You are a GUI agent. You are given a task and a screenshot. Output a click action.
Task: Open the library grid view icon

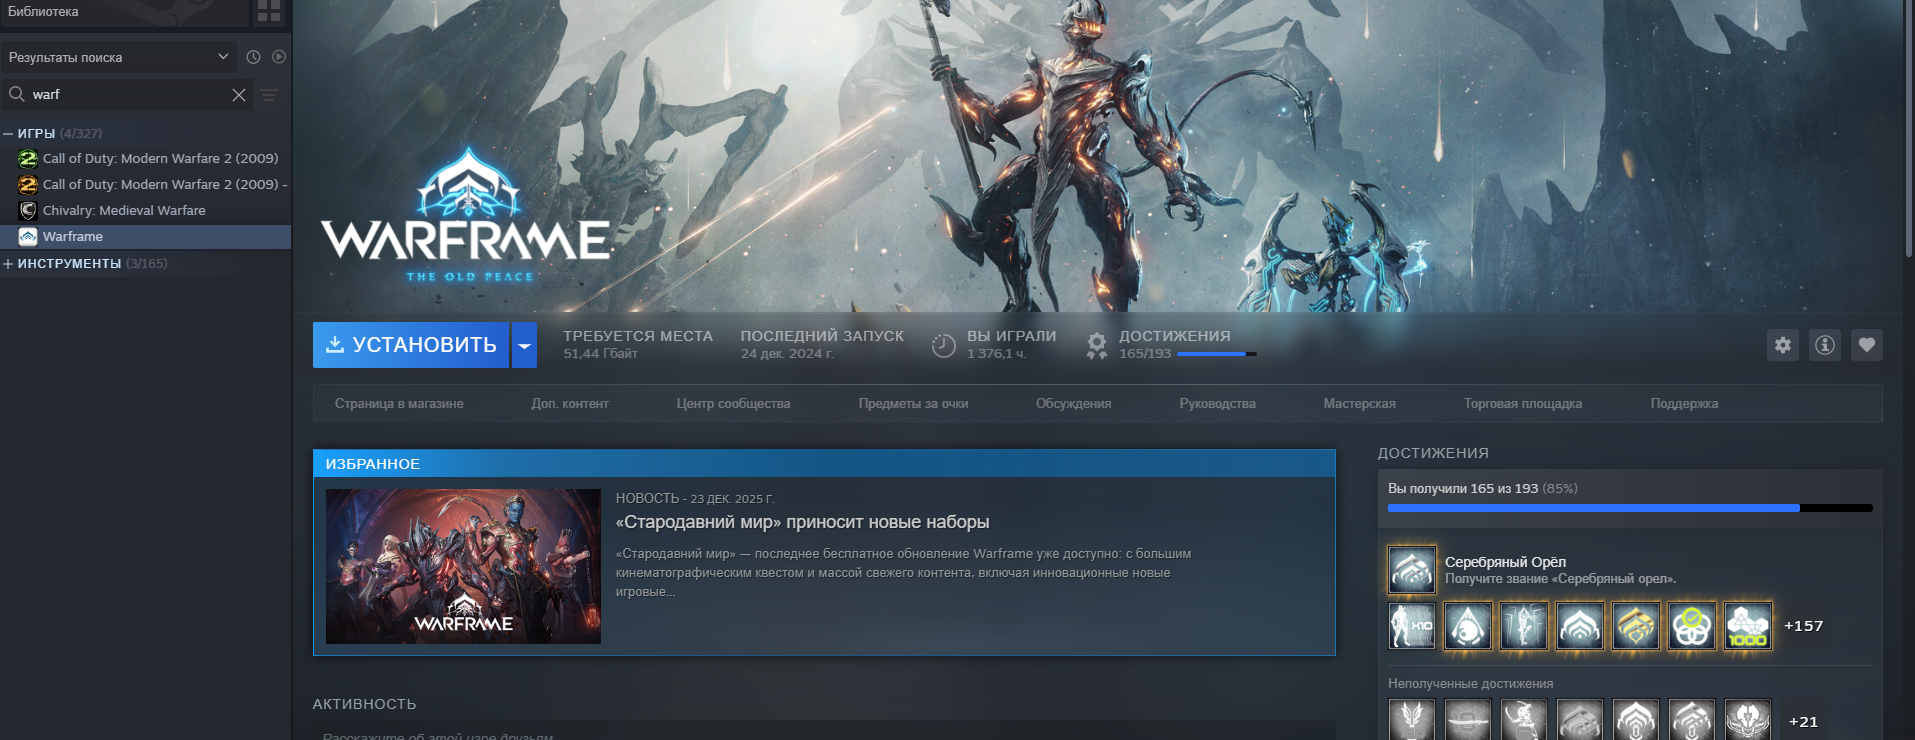pos(269,11)
